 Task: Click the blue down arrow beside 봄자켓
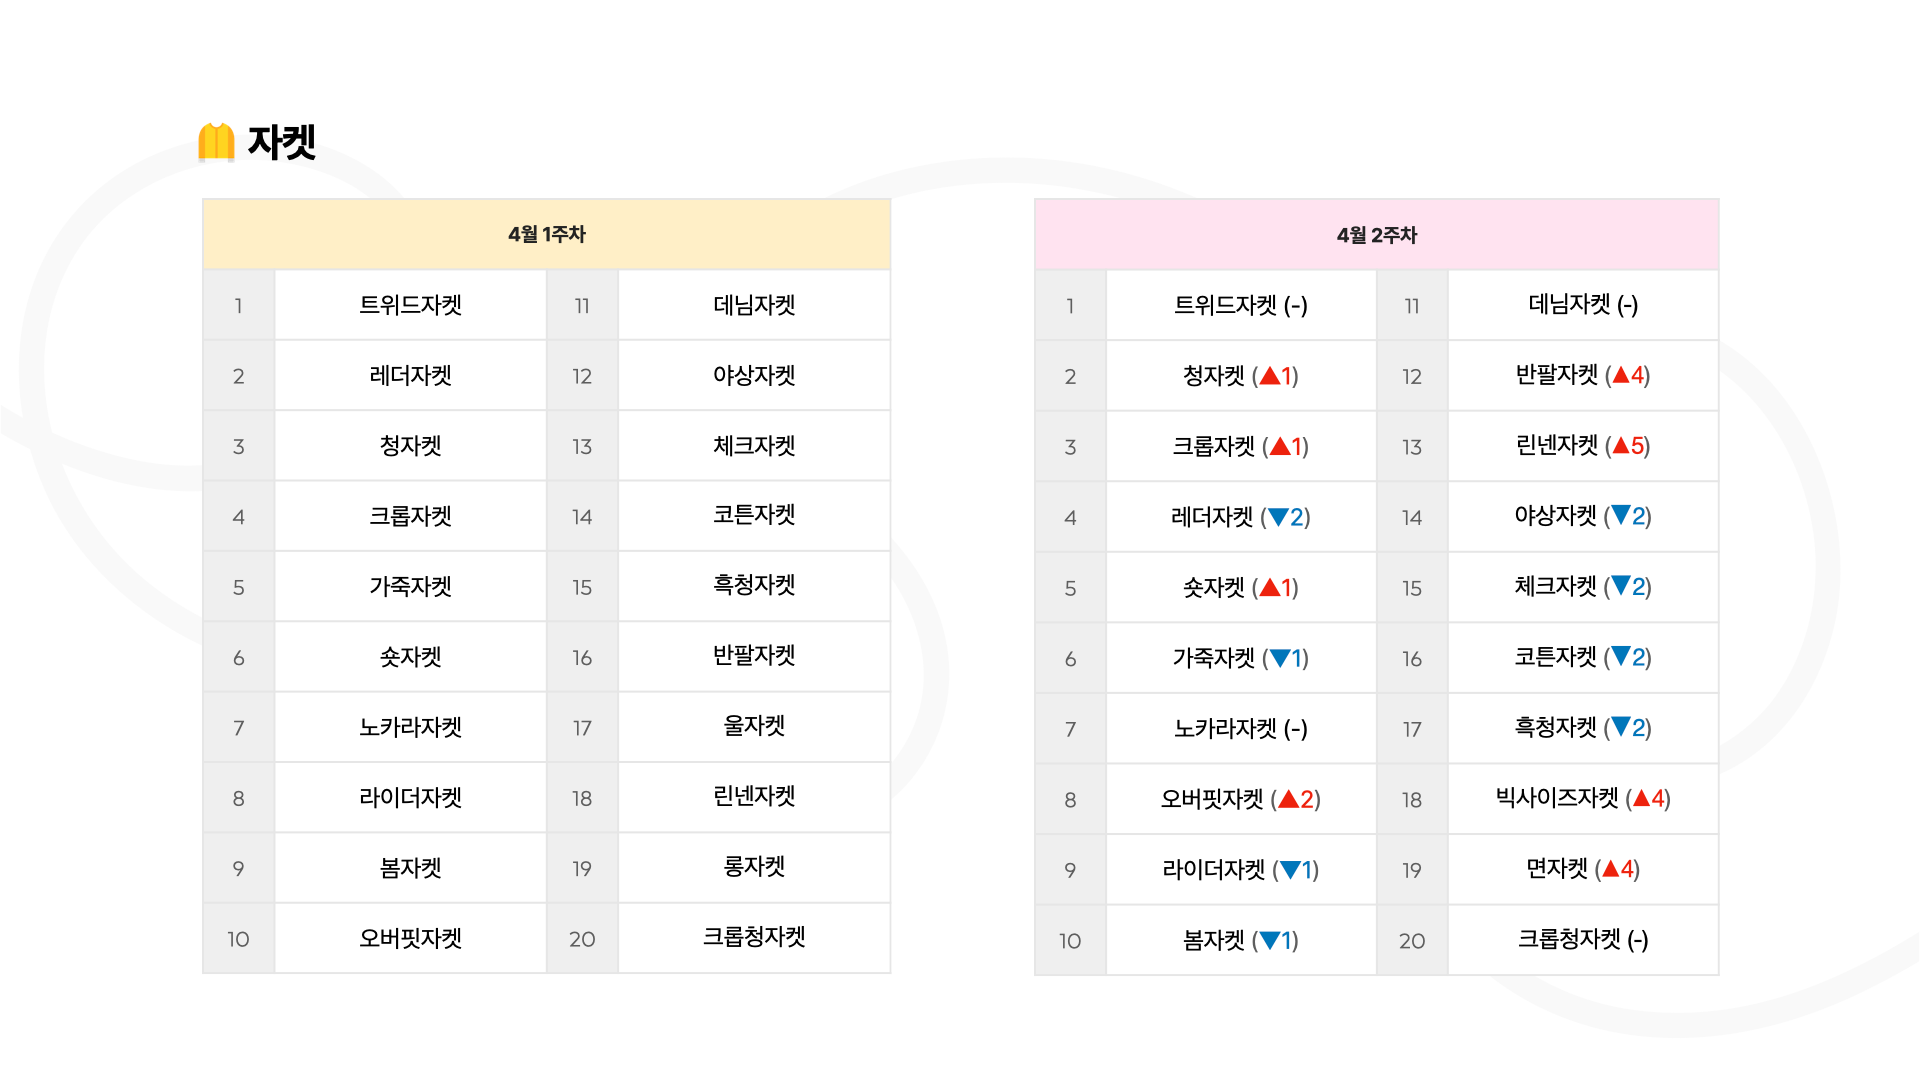[x=1270, y=940]
